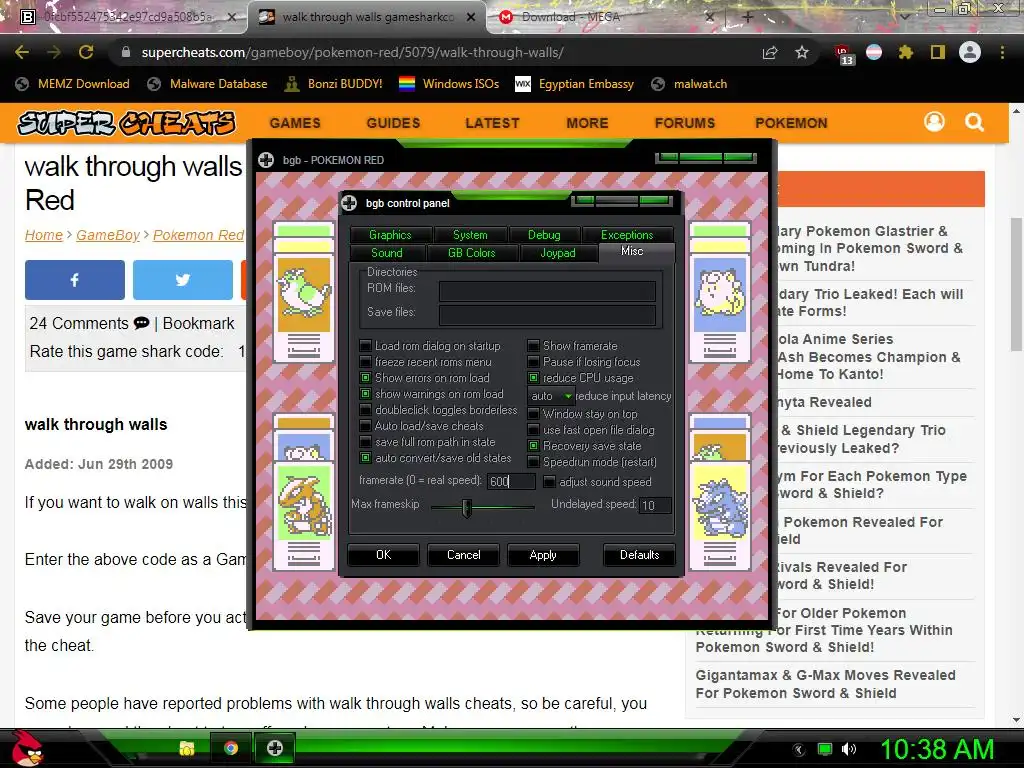Toggle the browser side panel icon
The width and height of the screenshot is (1024, 768).
[x=938, y=52]
